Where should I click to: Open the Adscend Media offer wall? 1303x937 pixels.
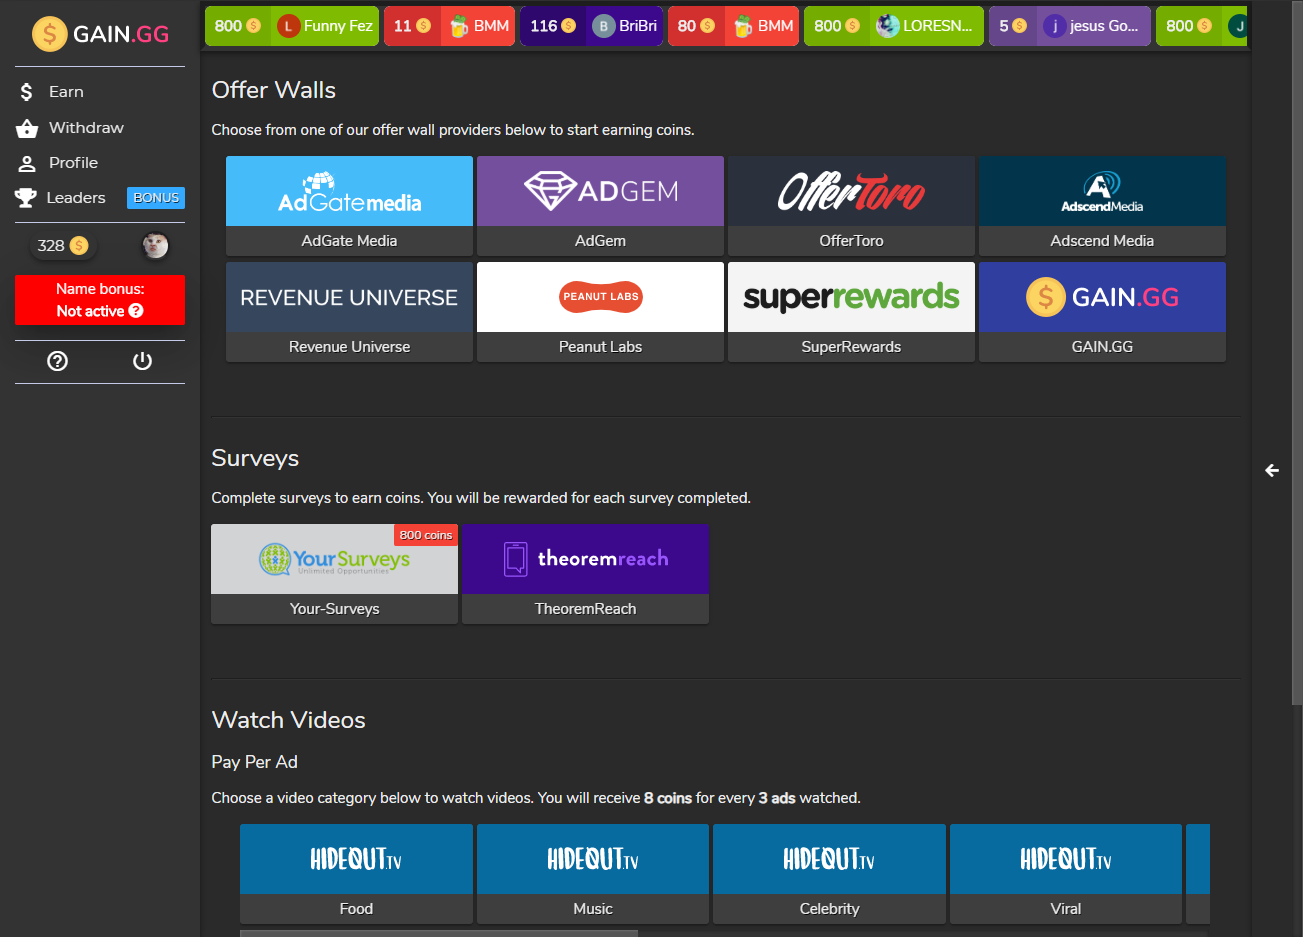point(1102,205)
